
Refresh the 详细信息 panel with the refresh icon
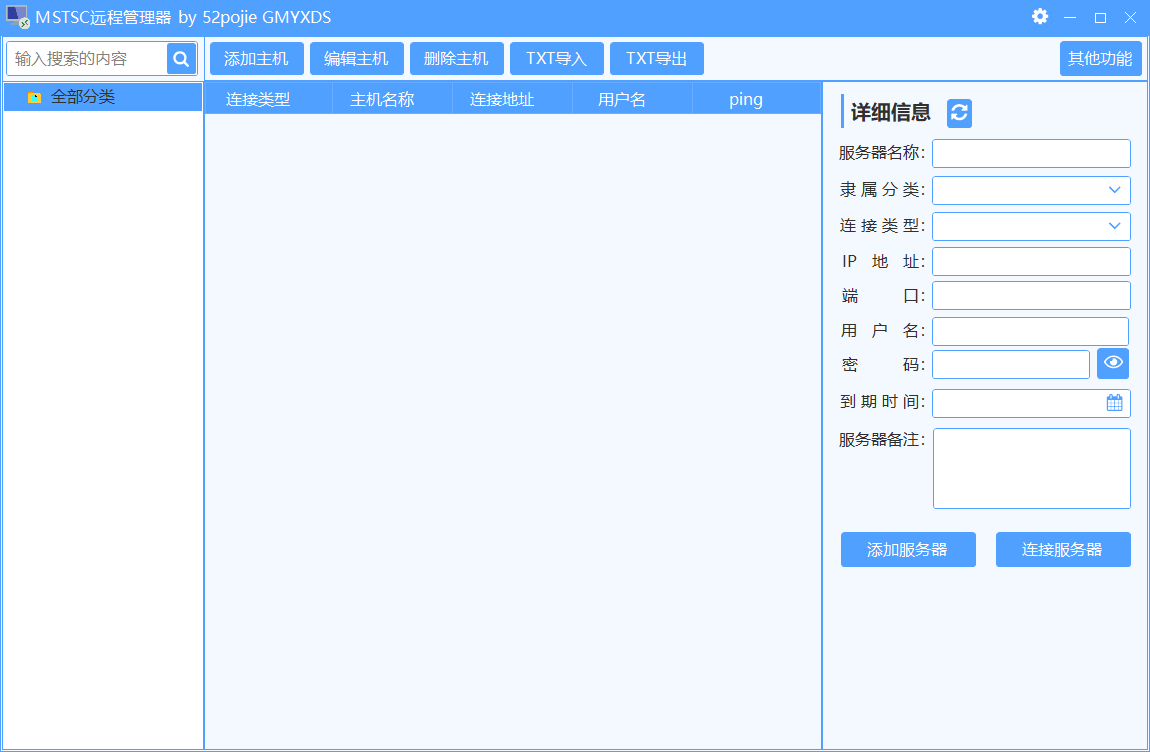[x=959, y=113]
